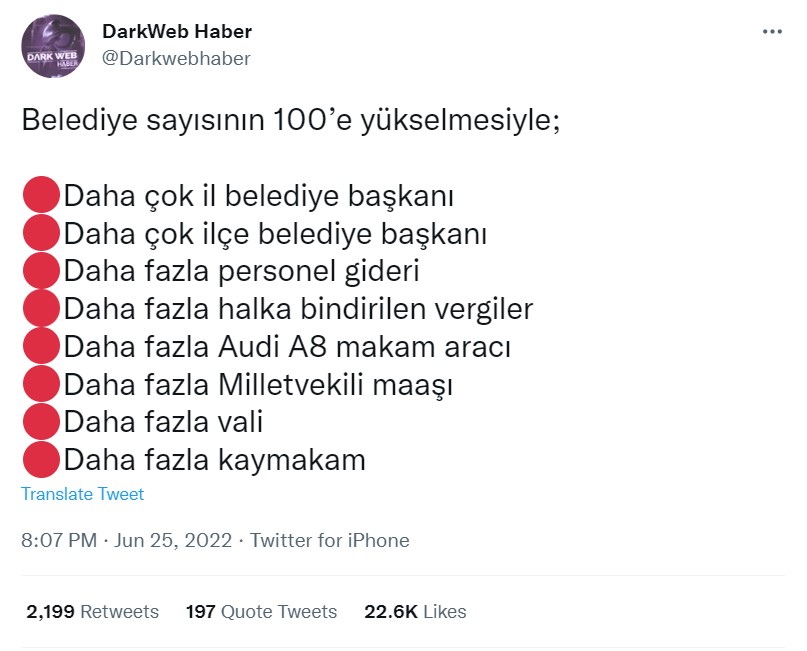Click red circle next to 'Milletvekili maaşı'

[x=41, y=384]
